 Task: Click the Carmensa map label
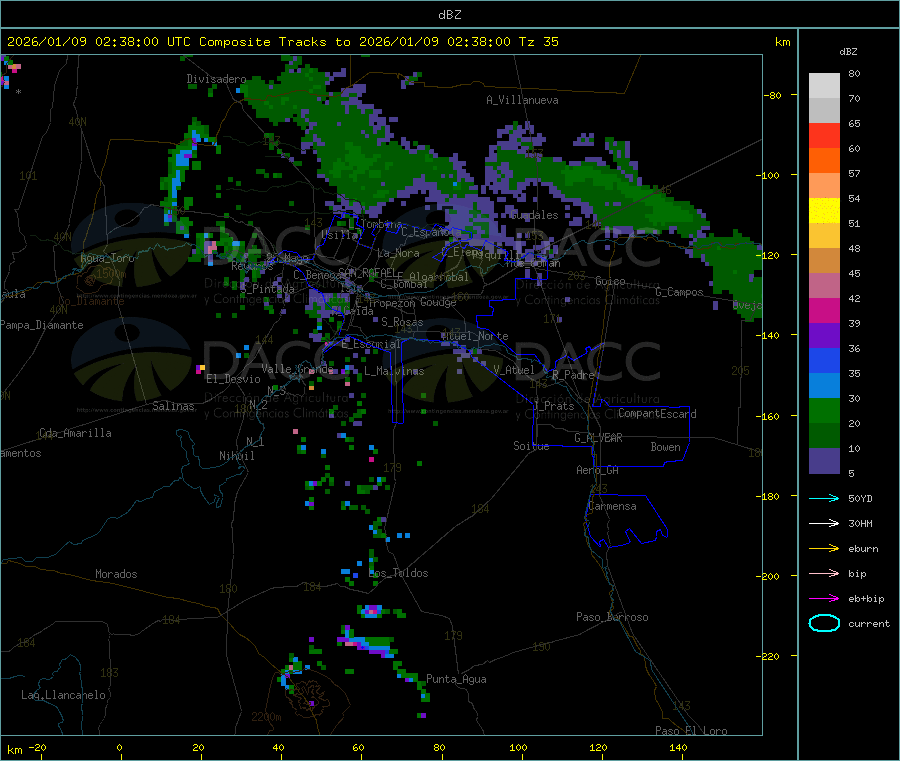(x=612, y=506)
